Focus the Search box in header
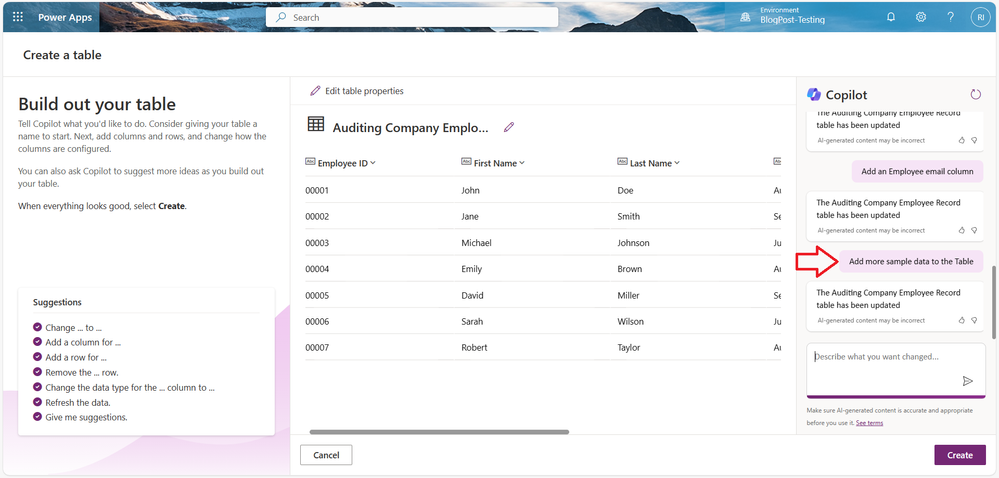Viewport: 999px width, 478px height. [412, 17]
